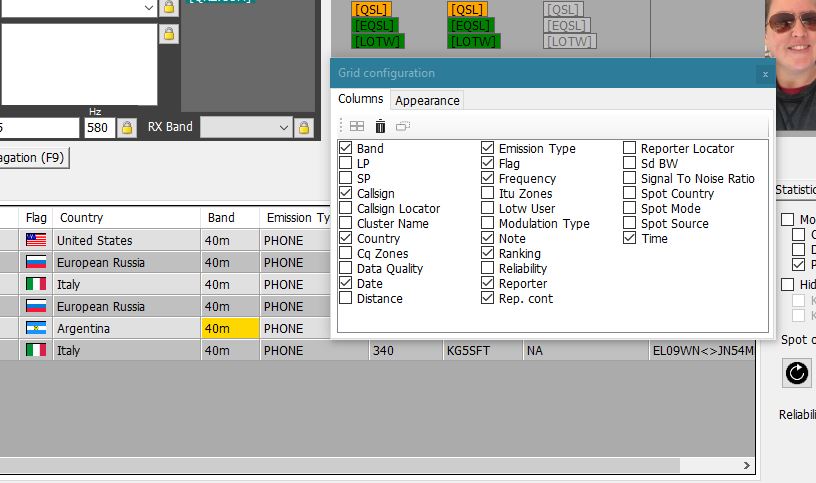Image resolution: width=816 pixels, height=483 pixels.
Task: Click the gray outlined EQSL badge
Action: coord(567,25)
